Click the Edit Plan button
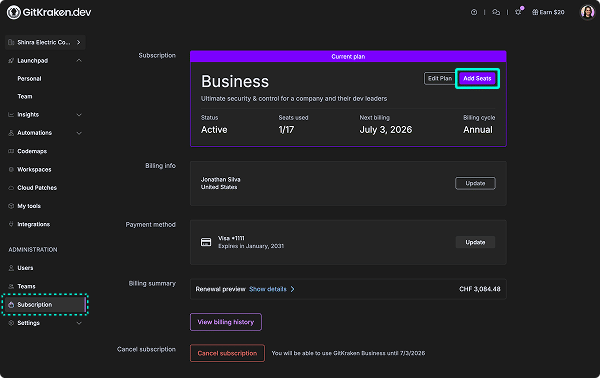Screen dimensions: 600x378 coord(440,78)
